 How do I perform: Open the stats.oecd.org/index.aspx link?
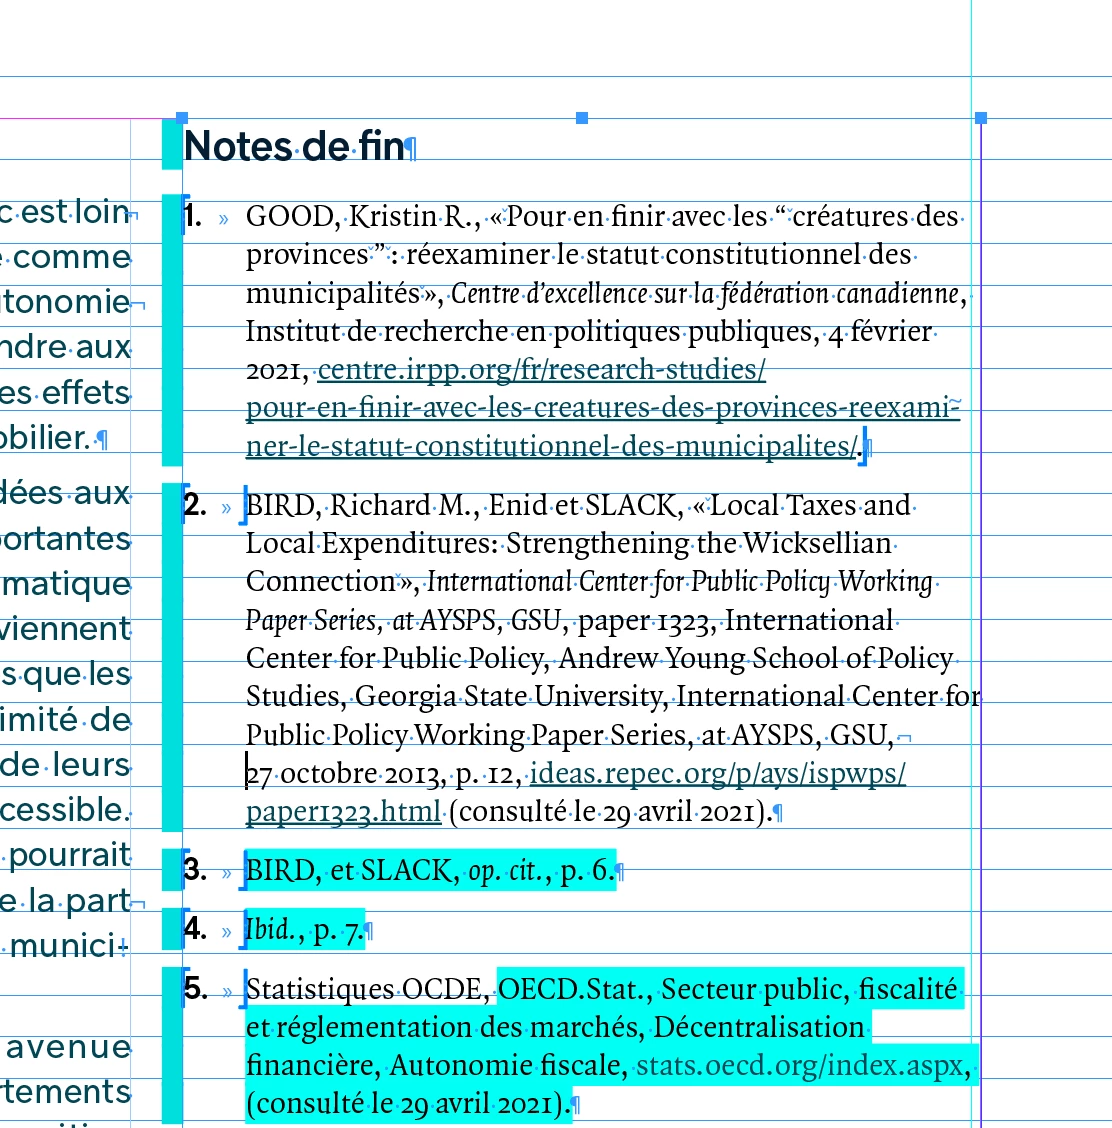(x=800, y=1065)
